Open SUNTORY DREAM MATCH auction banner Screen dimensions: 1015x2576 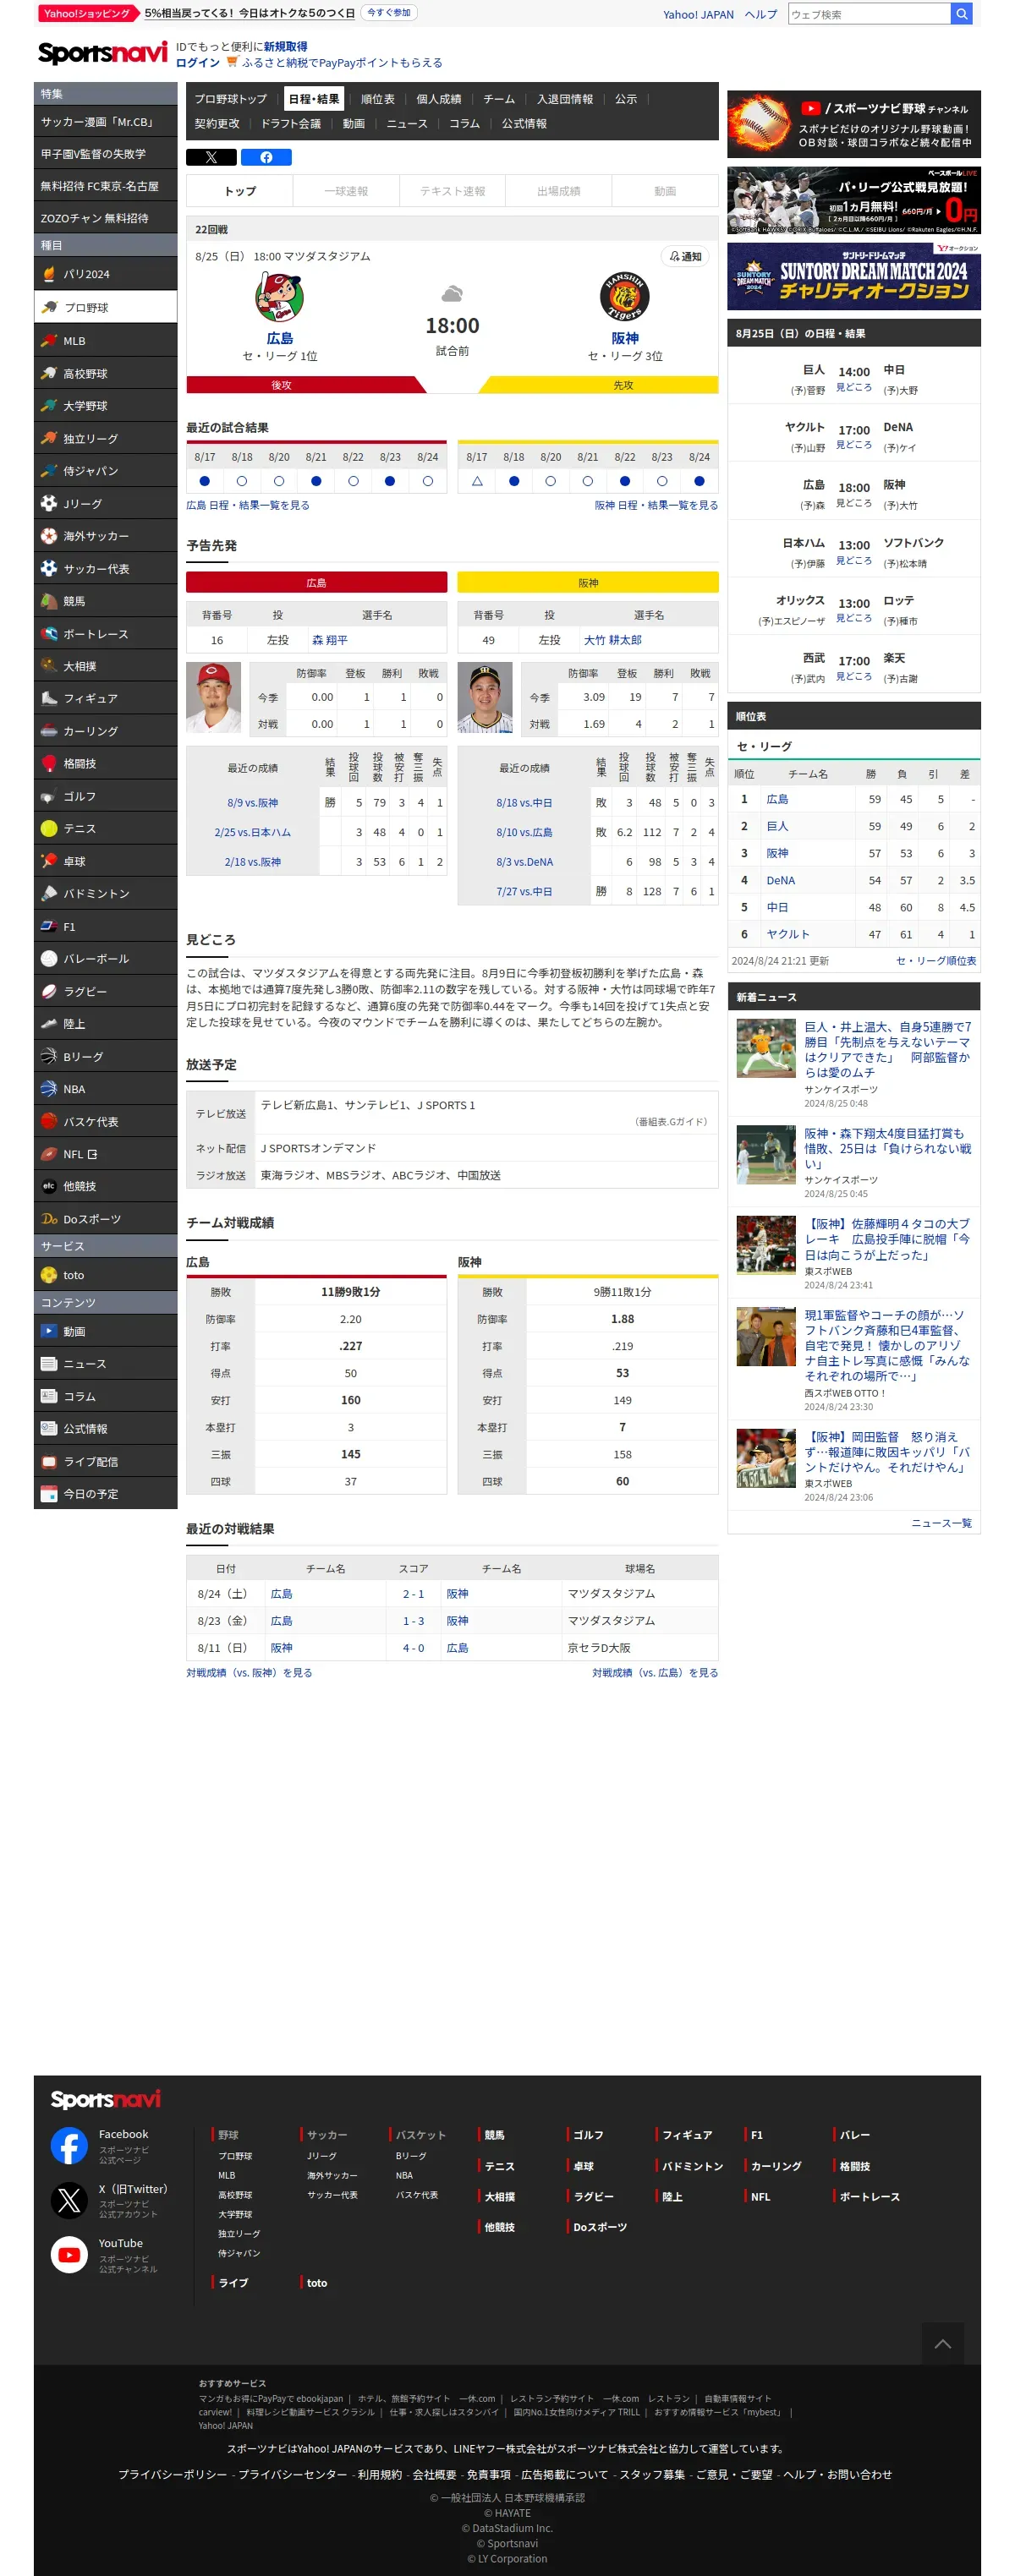point(853,277)
